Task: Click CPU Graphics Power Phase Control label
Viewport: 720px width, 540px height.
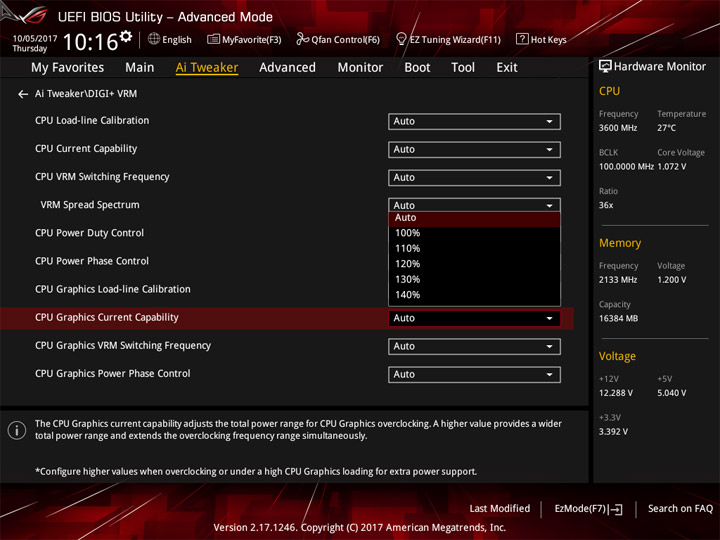Action: (112, 374)
